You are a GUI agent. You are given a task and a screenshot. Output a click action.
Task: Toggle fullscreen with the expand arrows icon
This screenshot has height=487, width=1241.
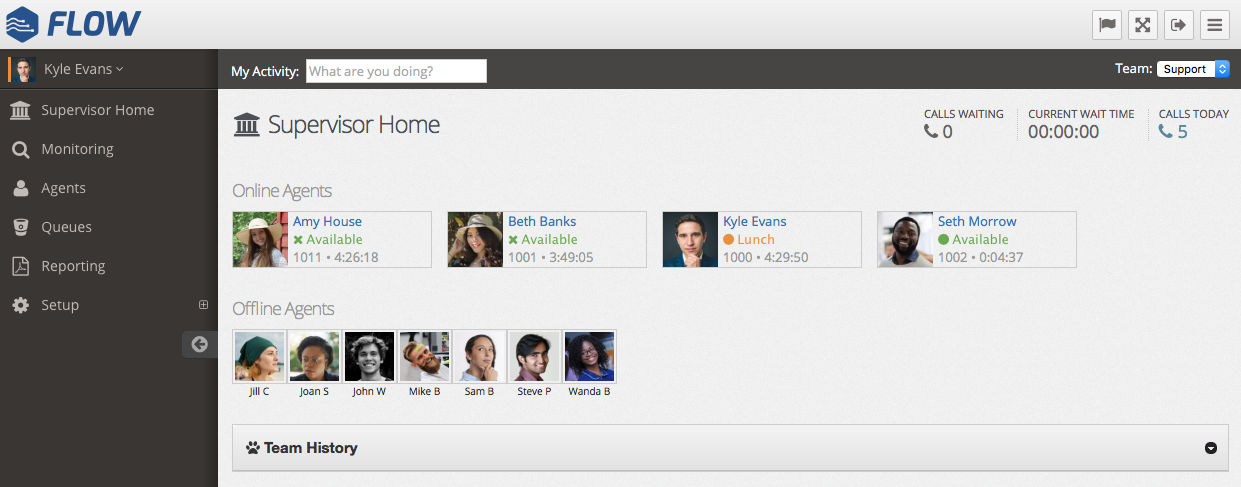[1142, 25]
